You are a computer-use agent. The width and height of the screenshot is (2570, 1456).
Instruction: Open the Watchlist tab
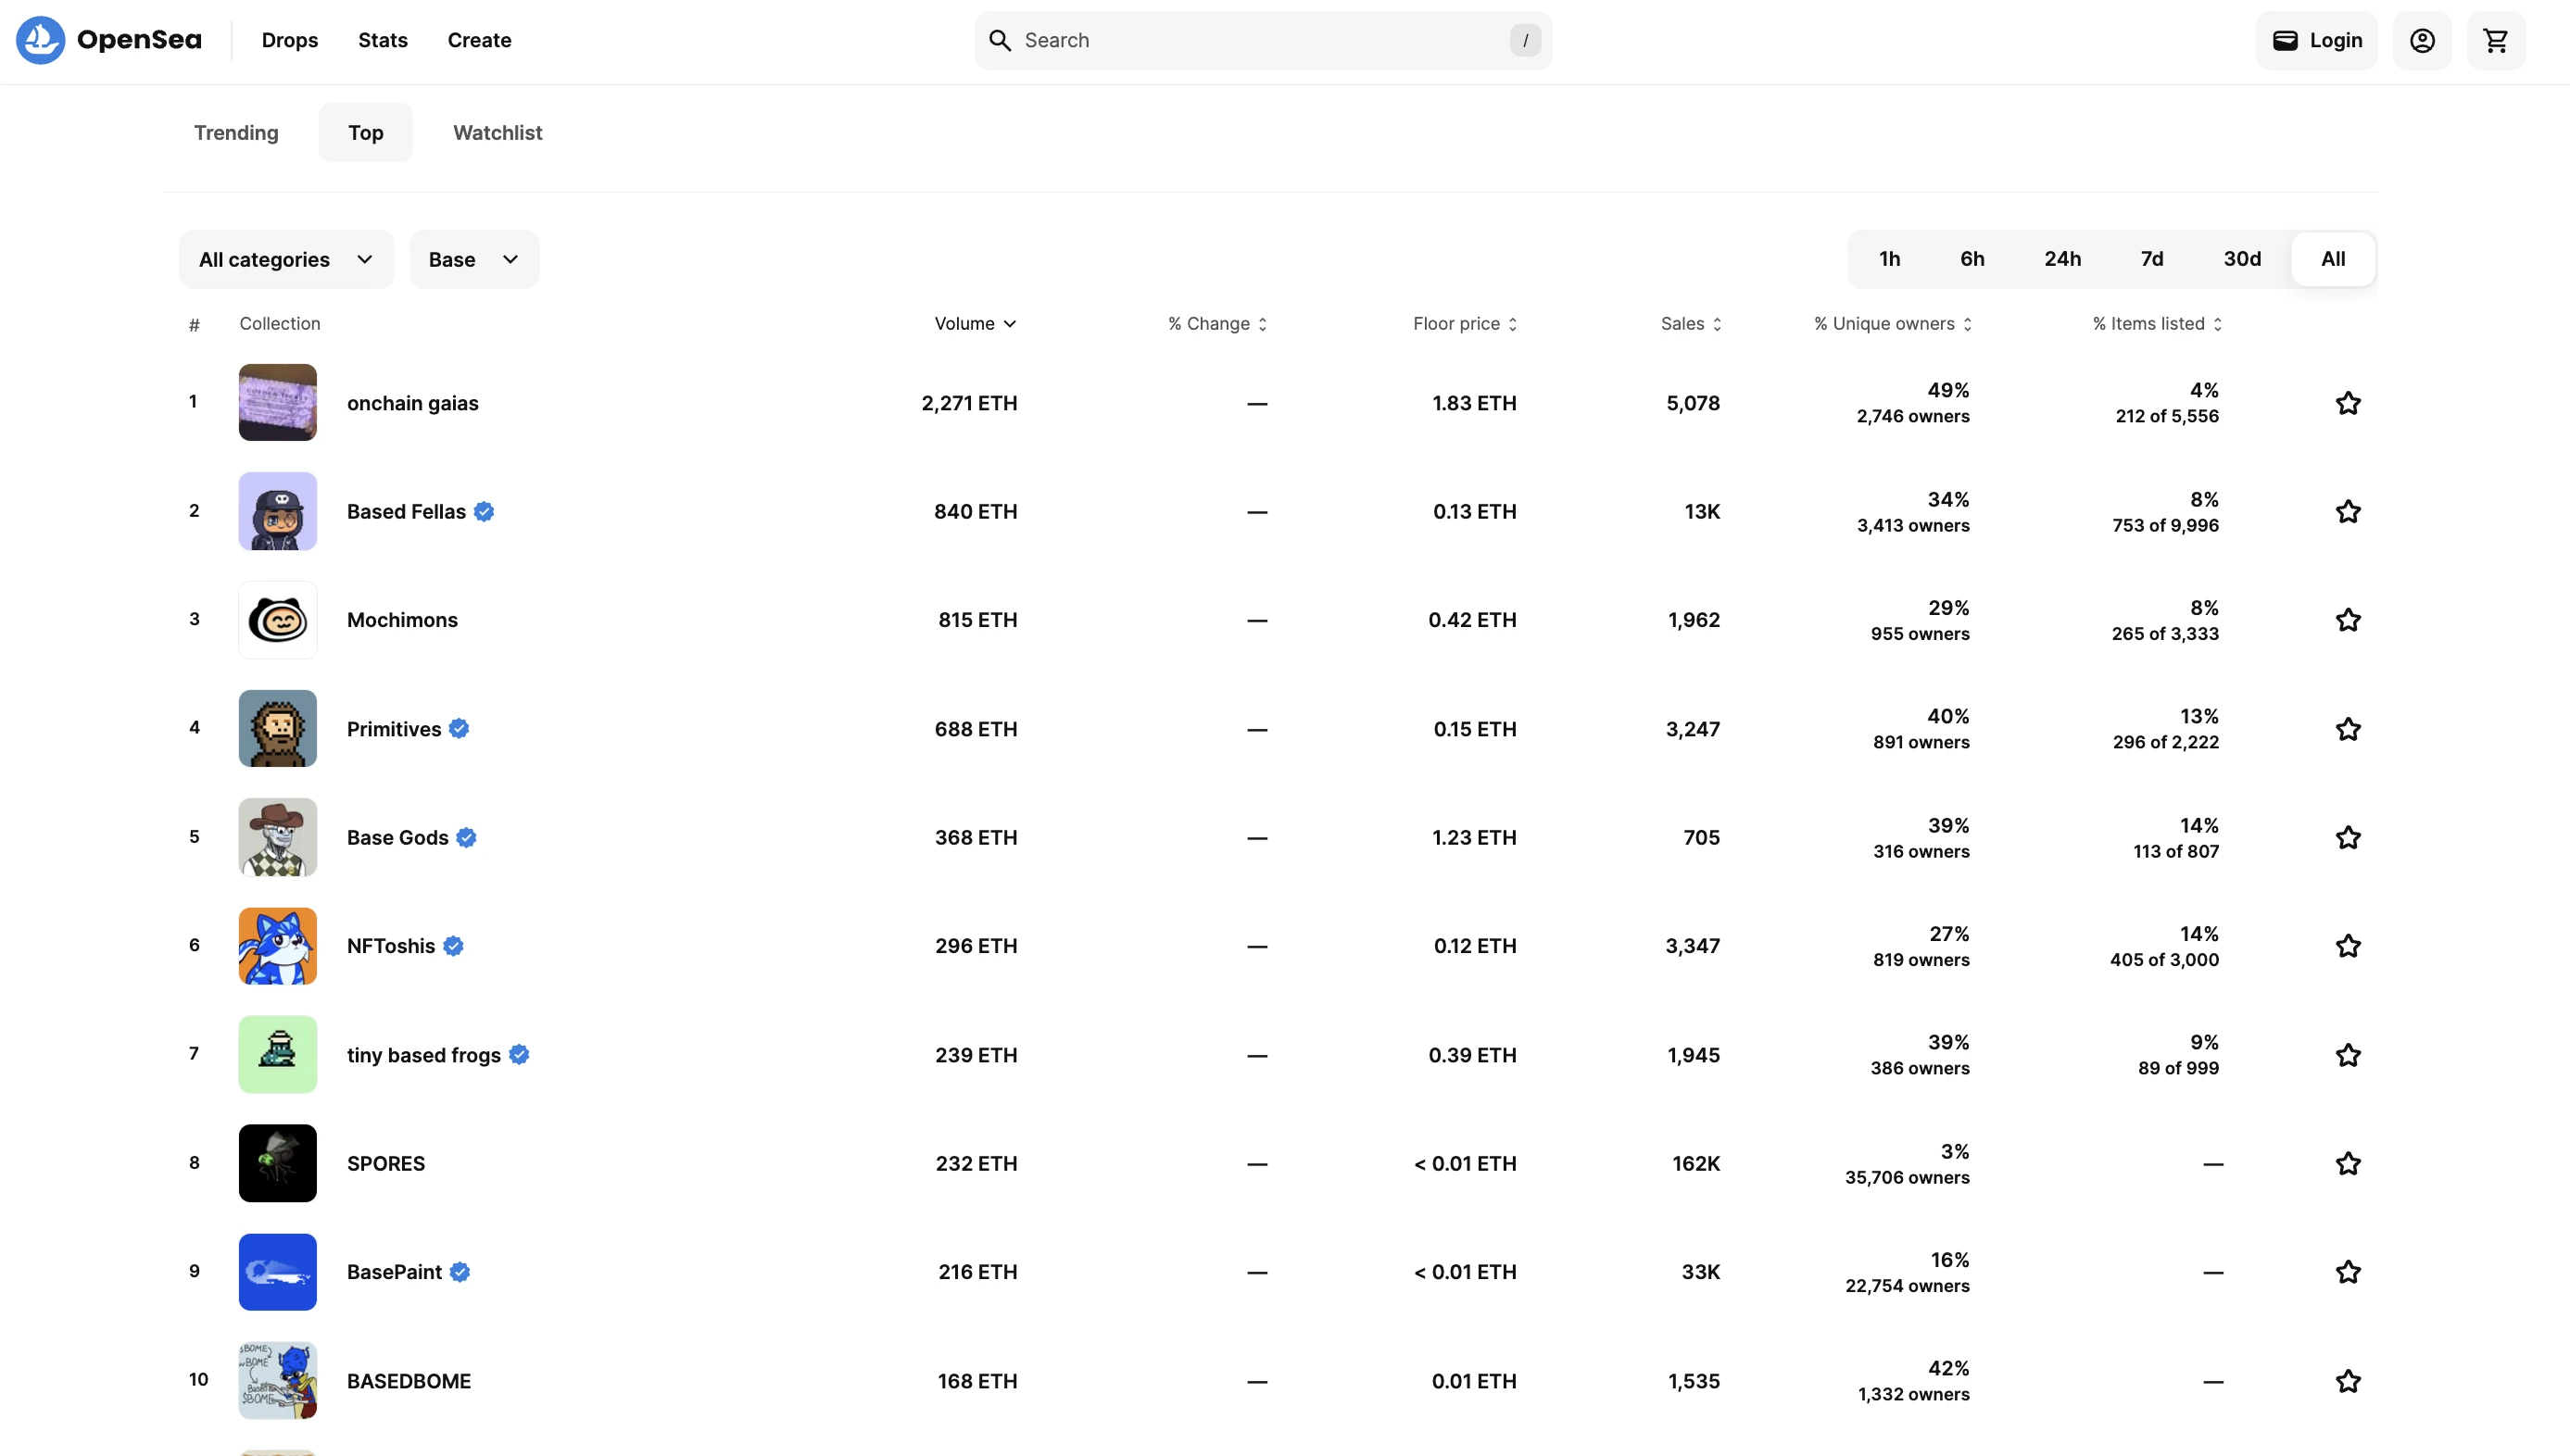pyautogui.click(x=497, y=132)
